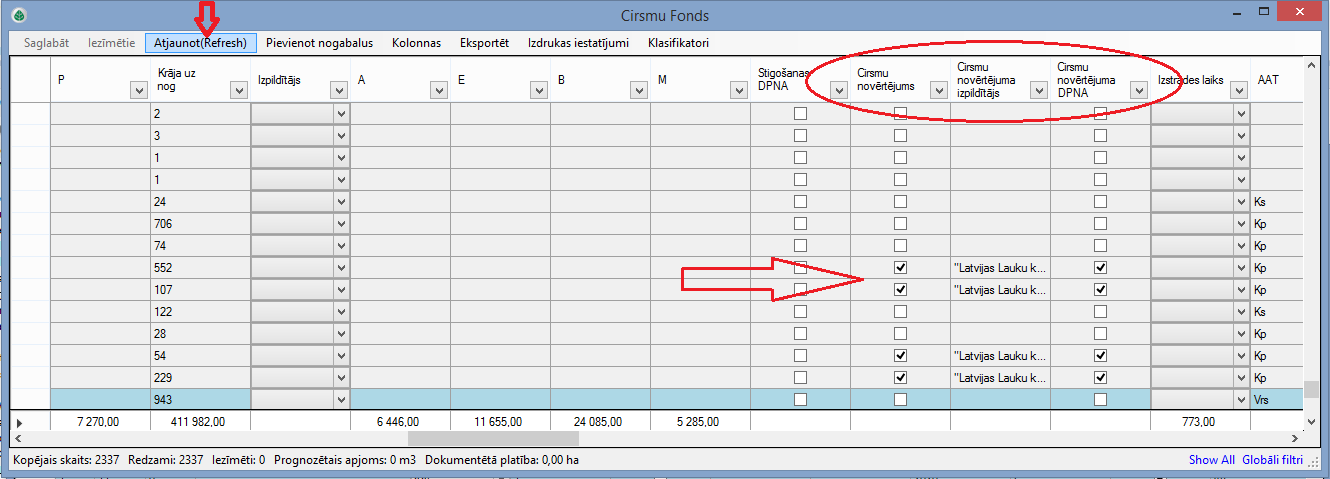
Task: Click the column E total 11 655,00
Action: 500,421
